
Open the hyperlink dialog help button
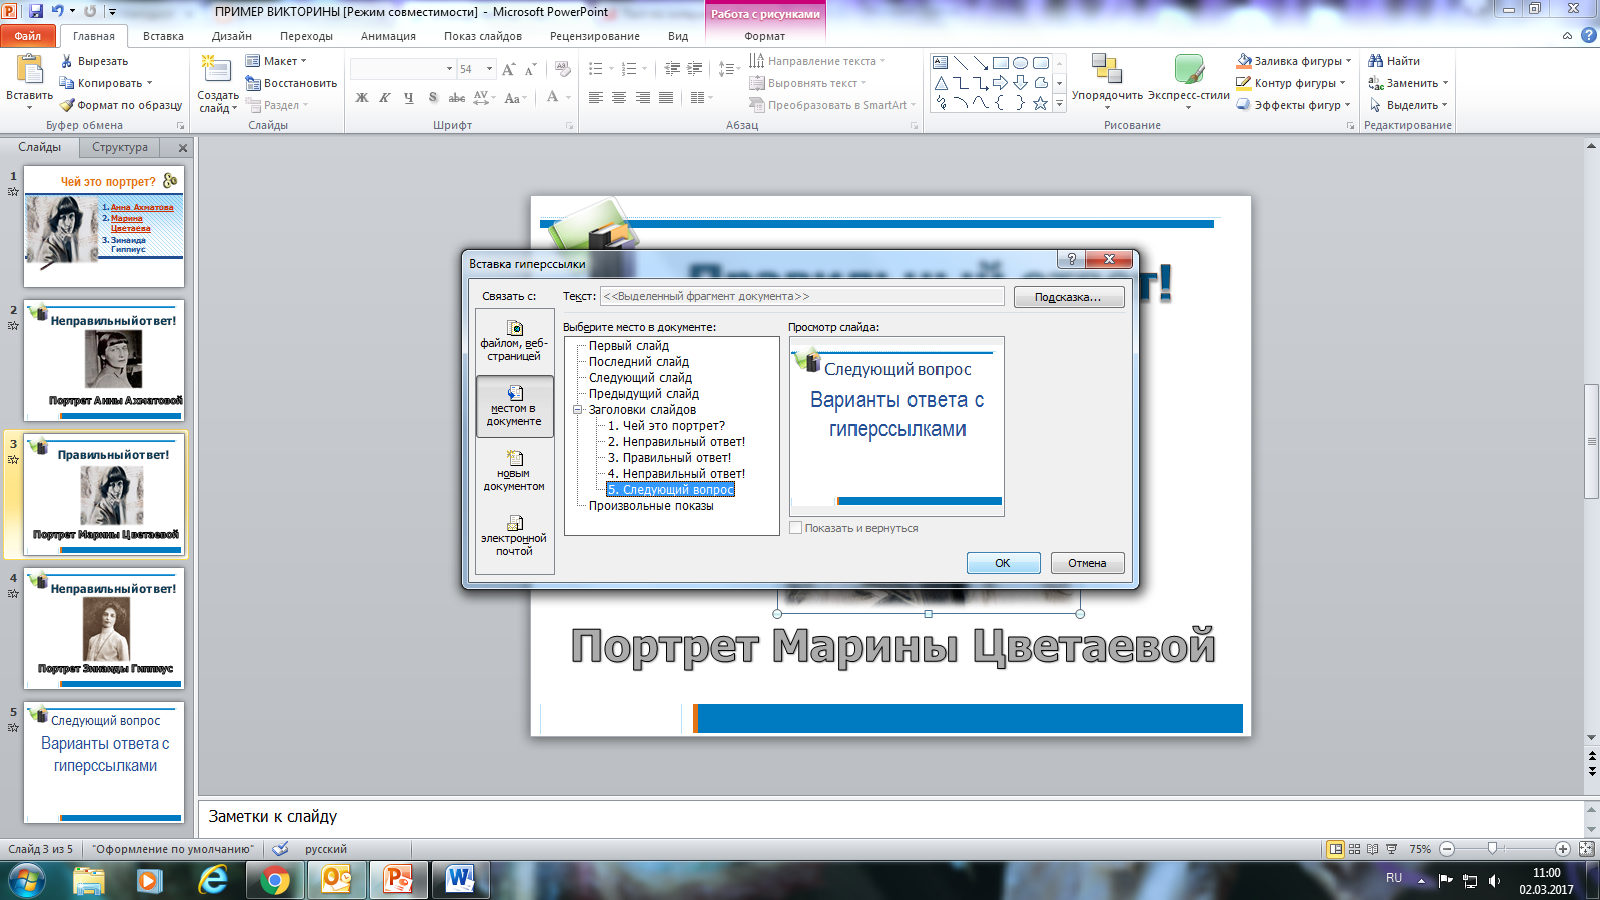point(1071,259)
